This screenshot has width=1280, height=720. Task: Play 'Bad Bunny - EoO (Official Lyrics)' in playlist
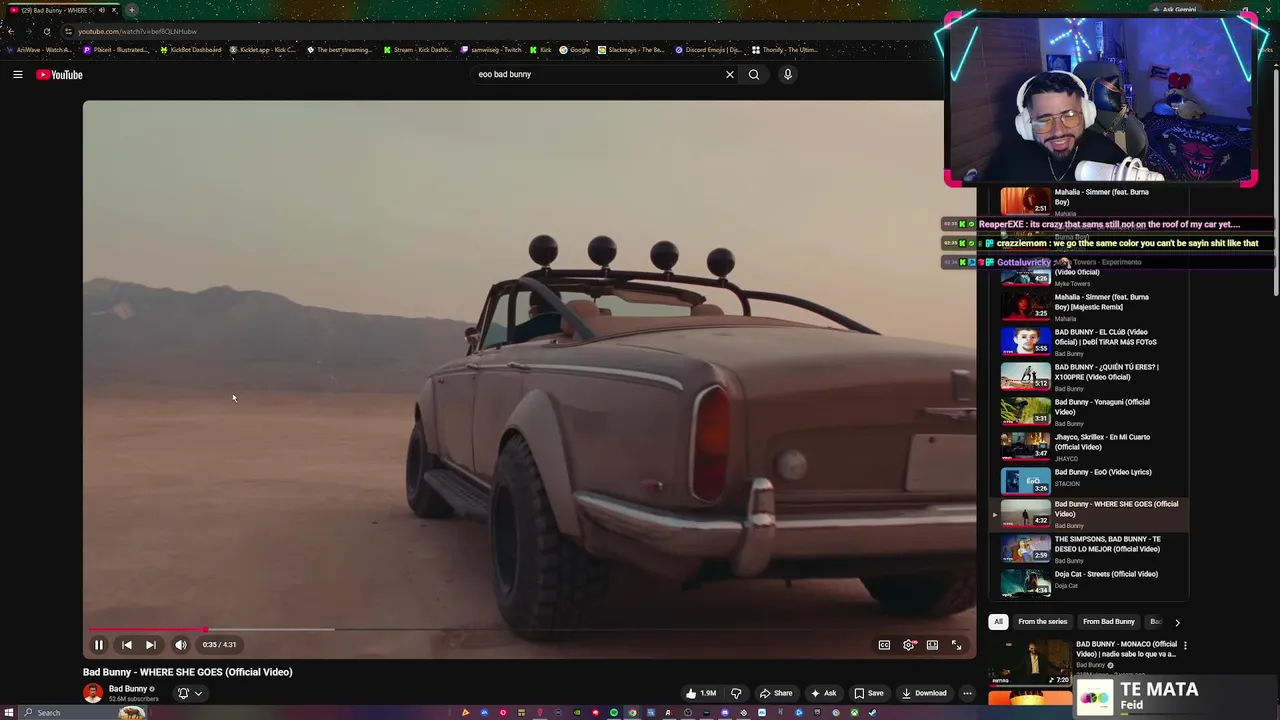(1089, 478)
